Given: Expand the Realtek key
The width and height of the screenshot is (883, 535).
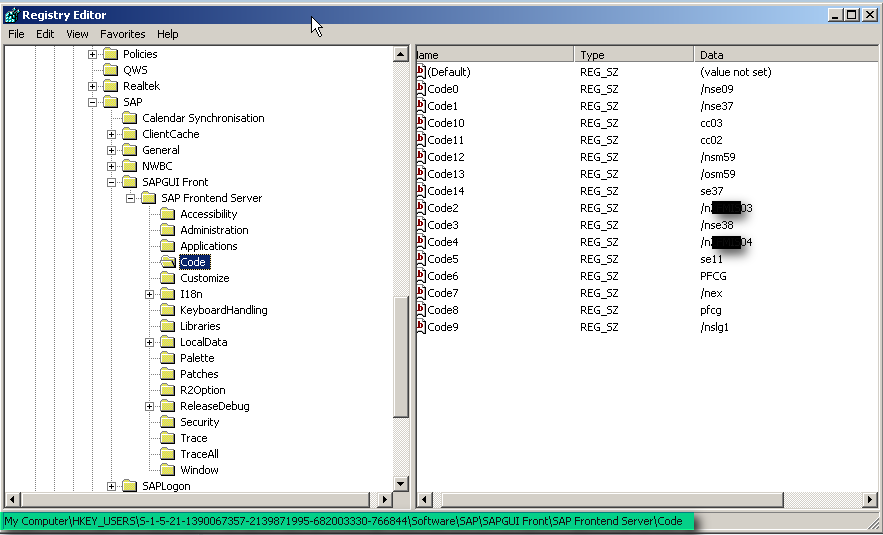Looking at the screenshot, I should 92,87.
